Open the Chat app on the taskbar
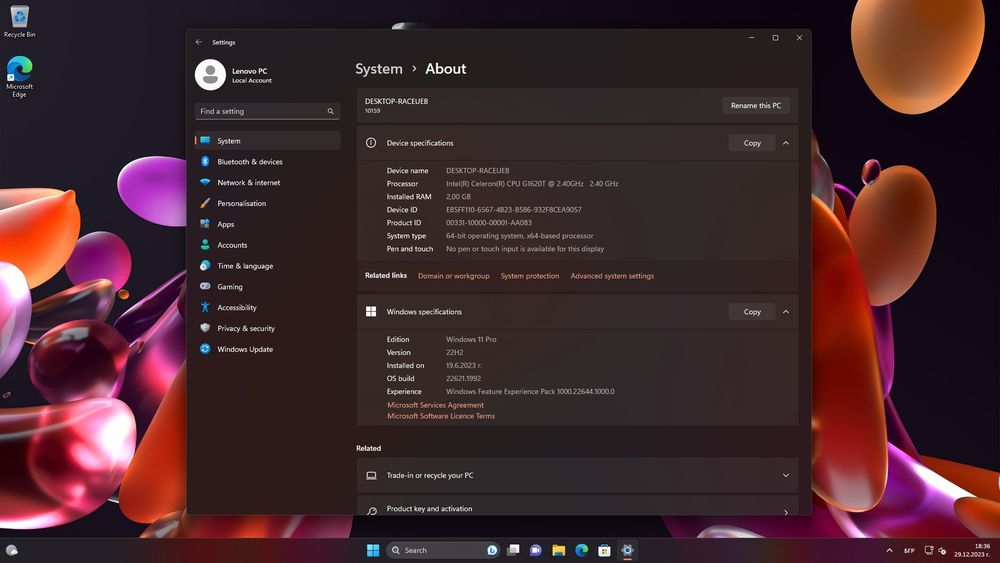The width and height of the screenshot is (1000, 563). (x=536, y=550)
